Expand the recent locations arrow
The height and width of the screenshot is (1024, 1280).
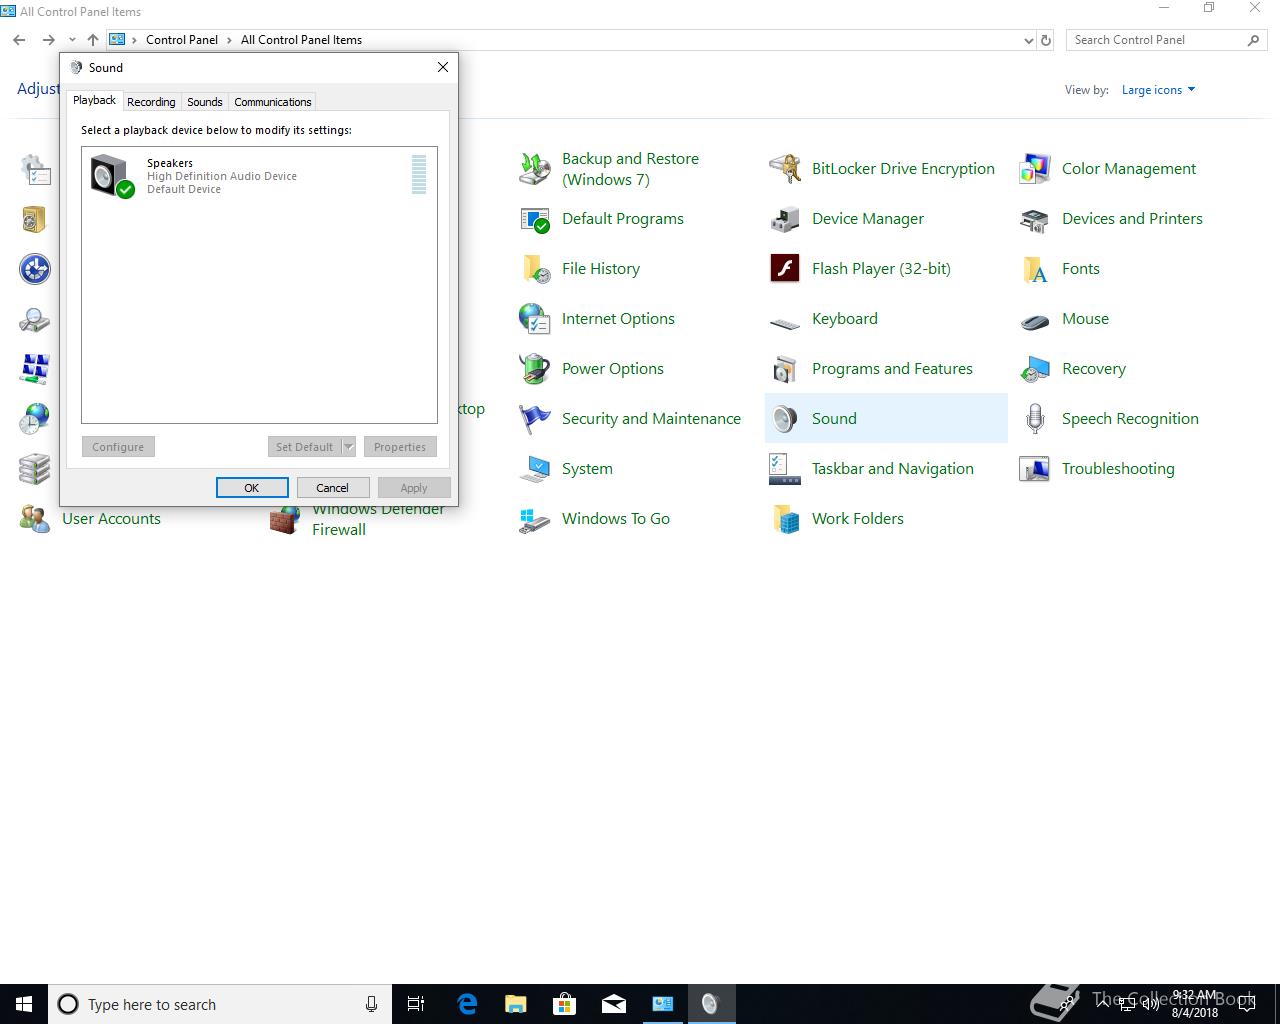(72, 40)
